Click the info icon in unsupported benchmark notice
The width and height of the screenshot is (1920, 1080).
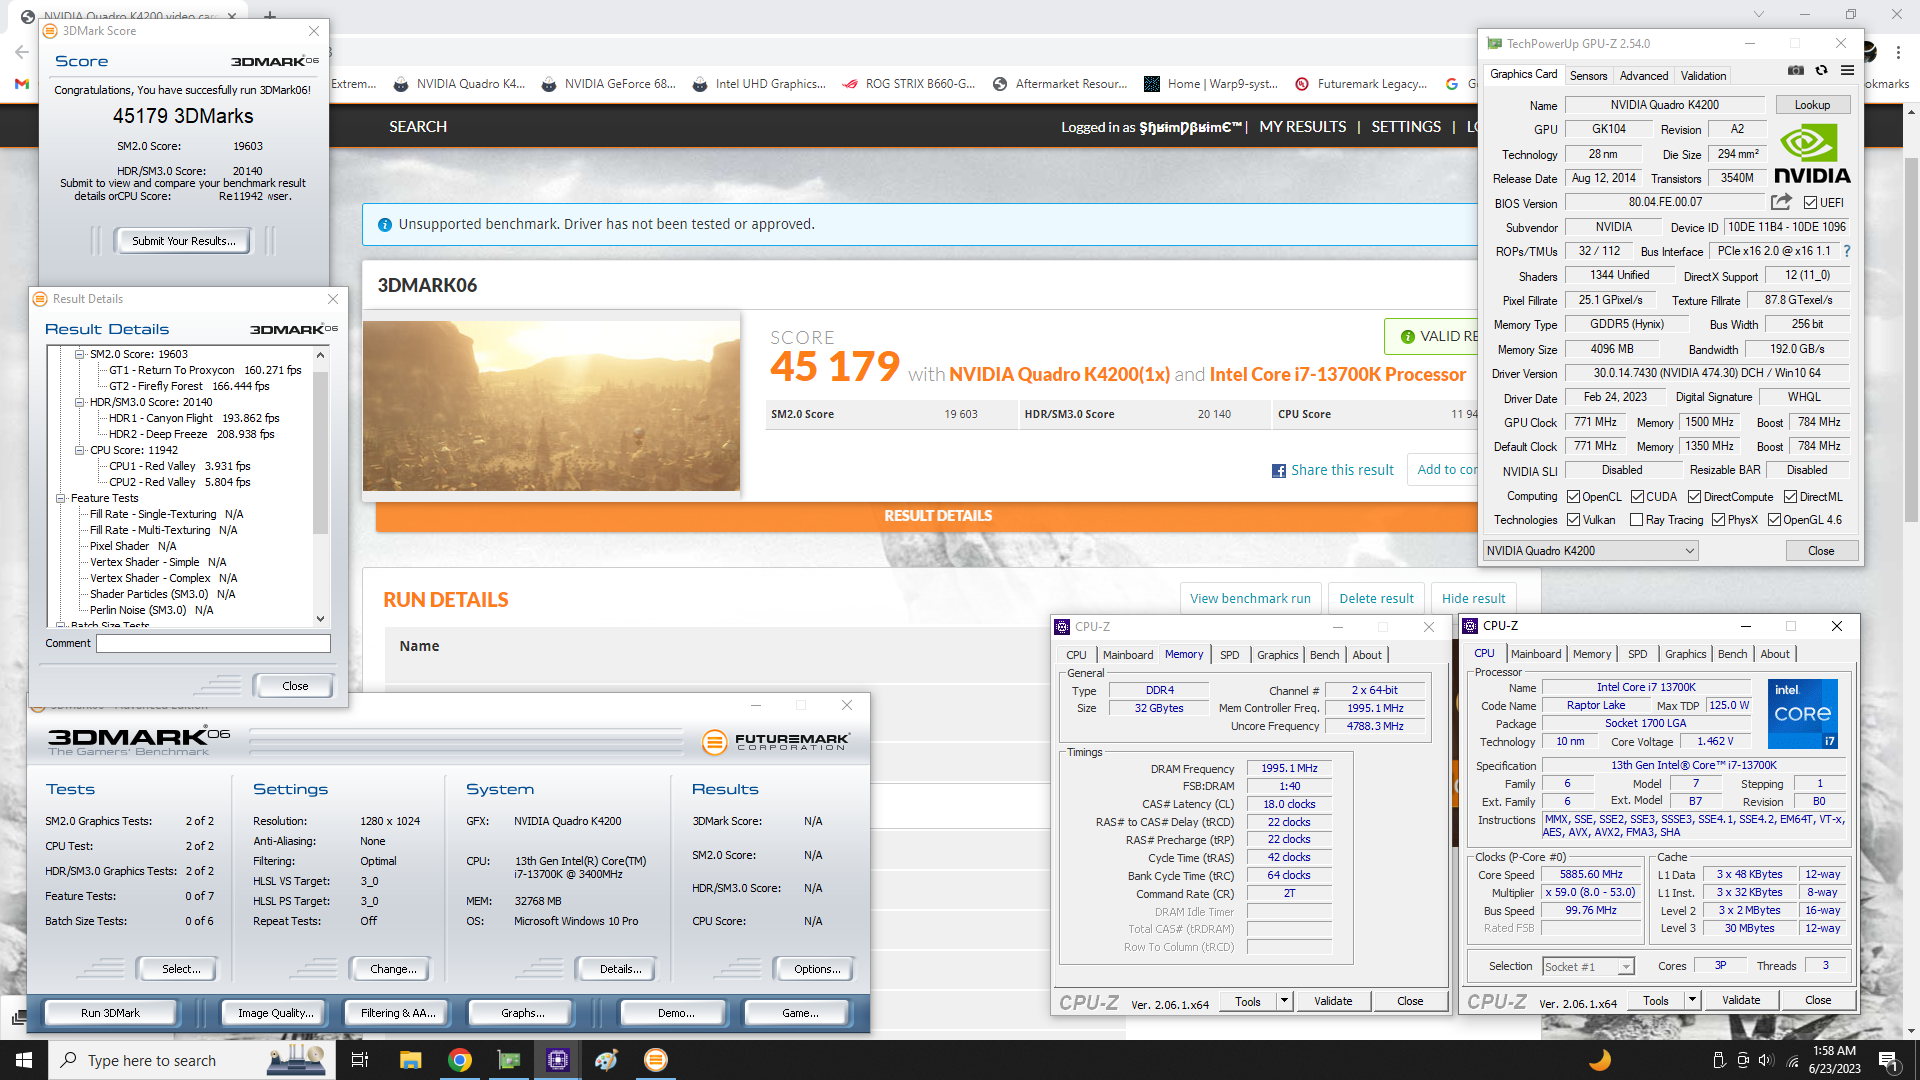point(385,225)
